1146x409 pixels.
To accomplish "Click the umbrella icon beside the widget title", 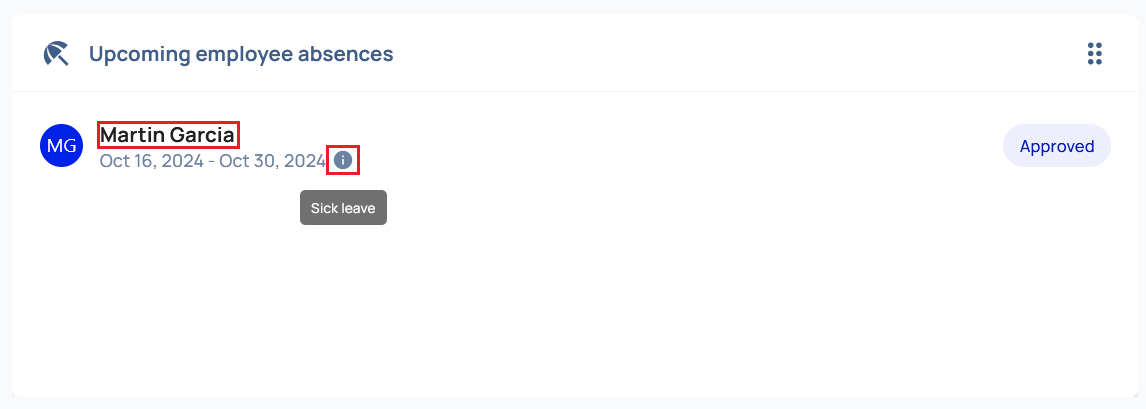I will (56, 53).
